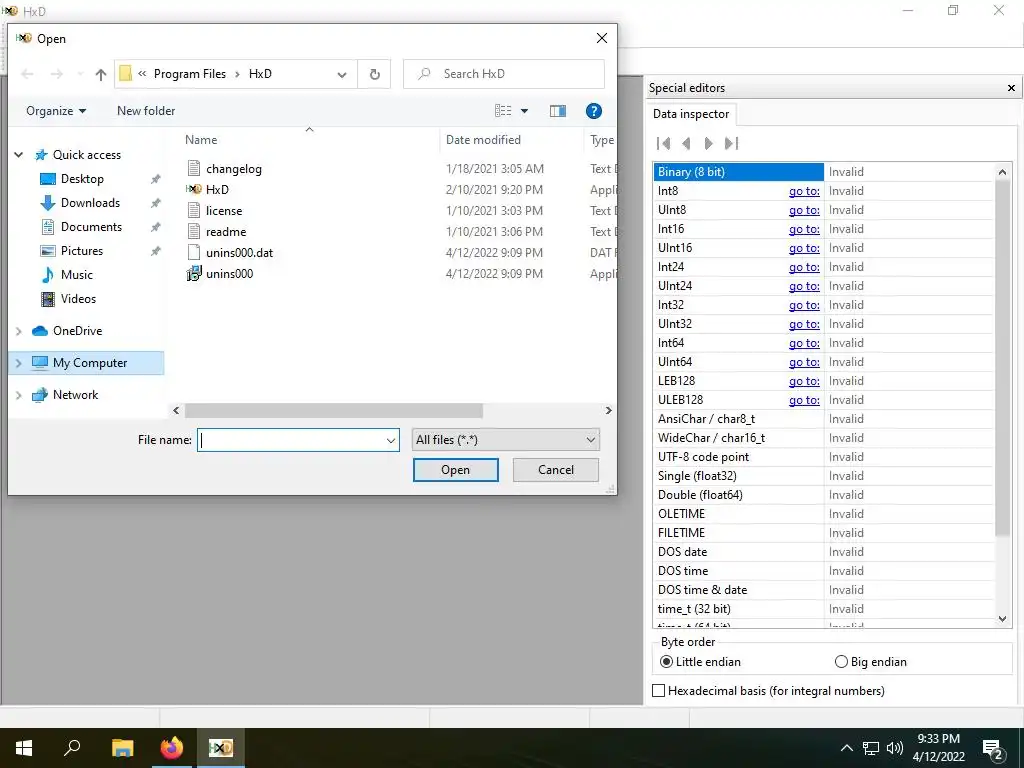Open the Music folder in sidebar

(76, 275)
